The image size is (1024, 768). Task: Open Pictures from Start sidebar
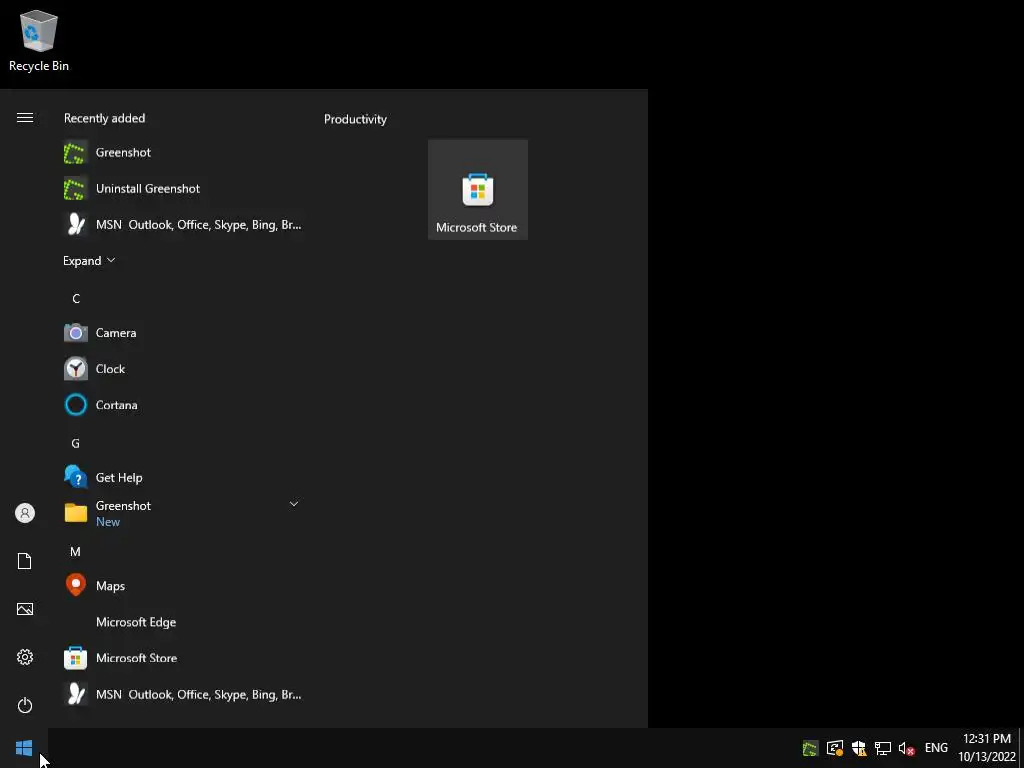pos(25,609)
